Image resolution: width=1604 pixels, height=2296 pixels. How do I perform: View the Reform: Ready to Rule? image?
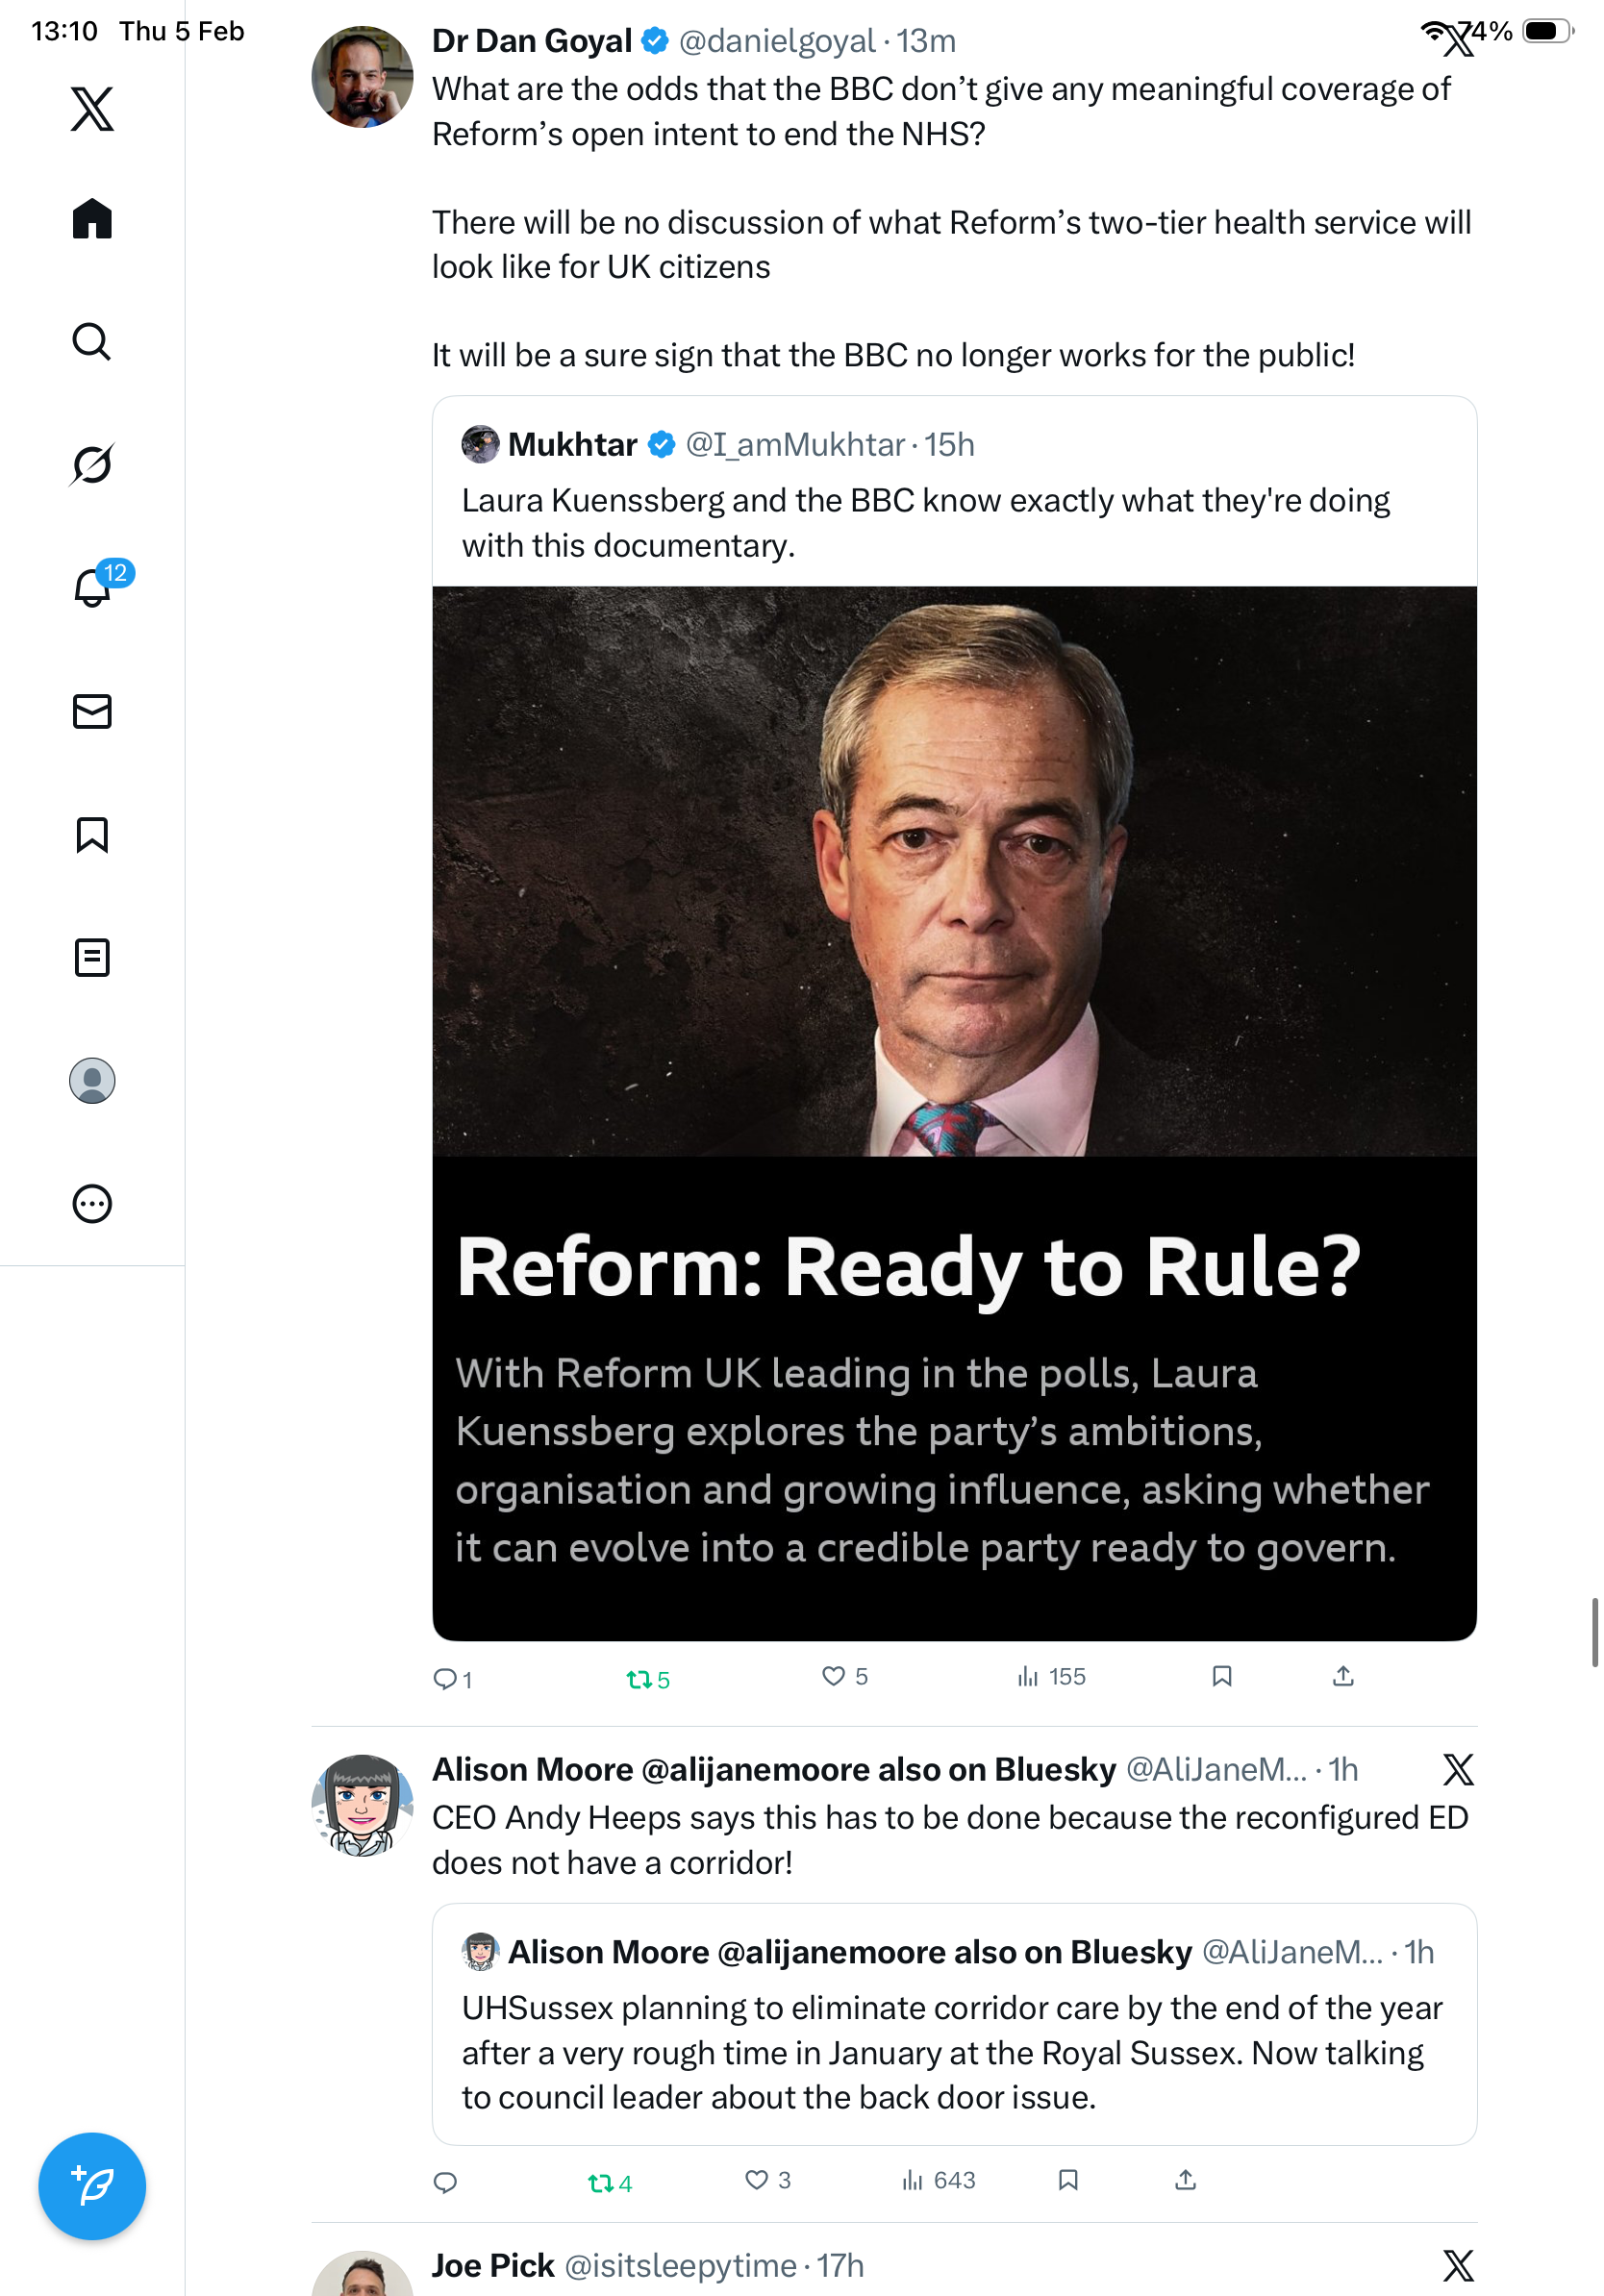click(954, 1112)
